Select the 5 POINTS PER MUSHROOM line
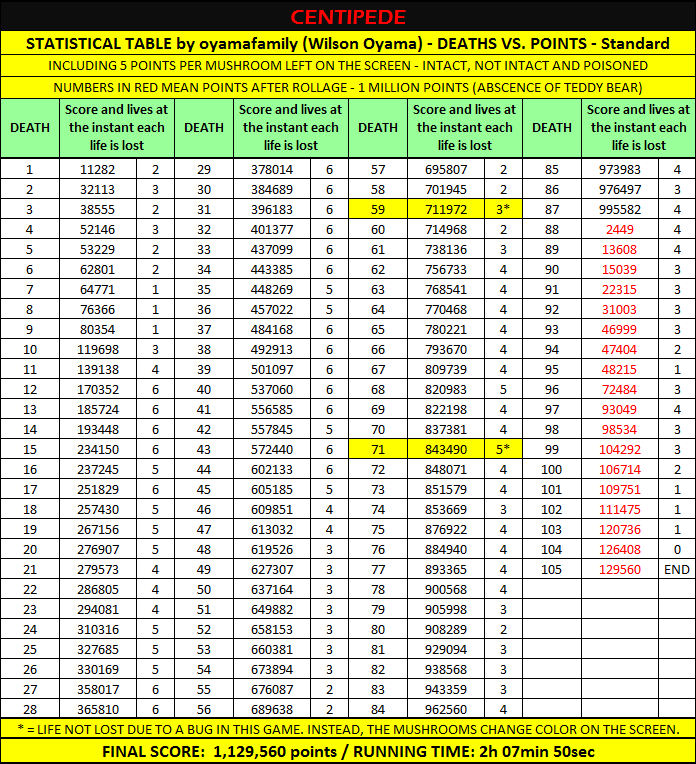Viewport: 696px width, 764px height. point(348,66)
